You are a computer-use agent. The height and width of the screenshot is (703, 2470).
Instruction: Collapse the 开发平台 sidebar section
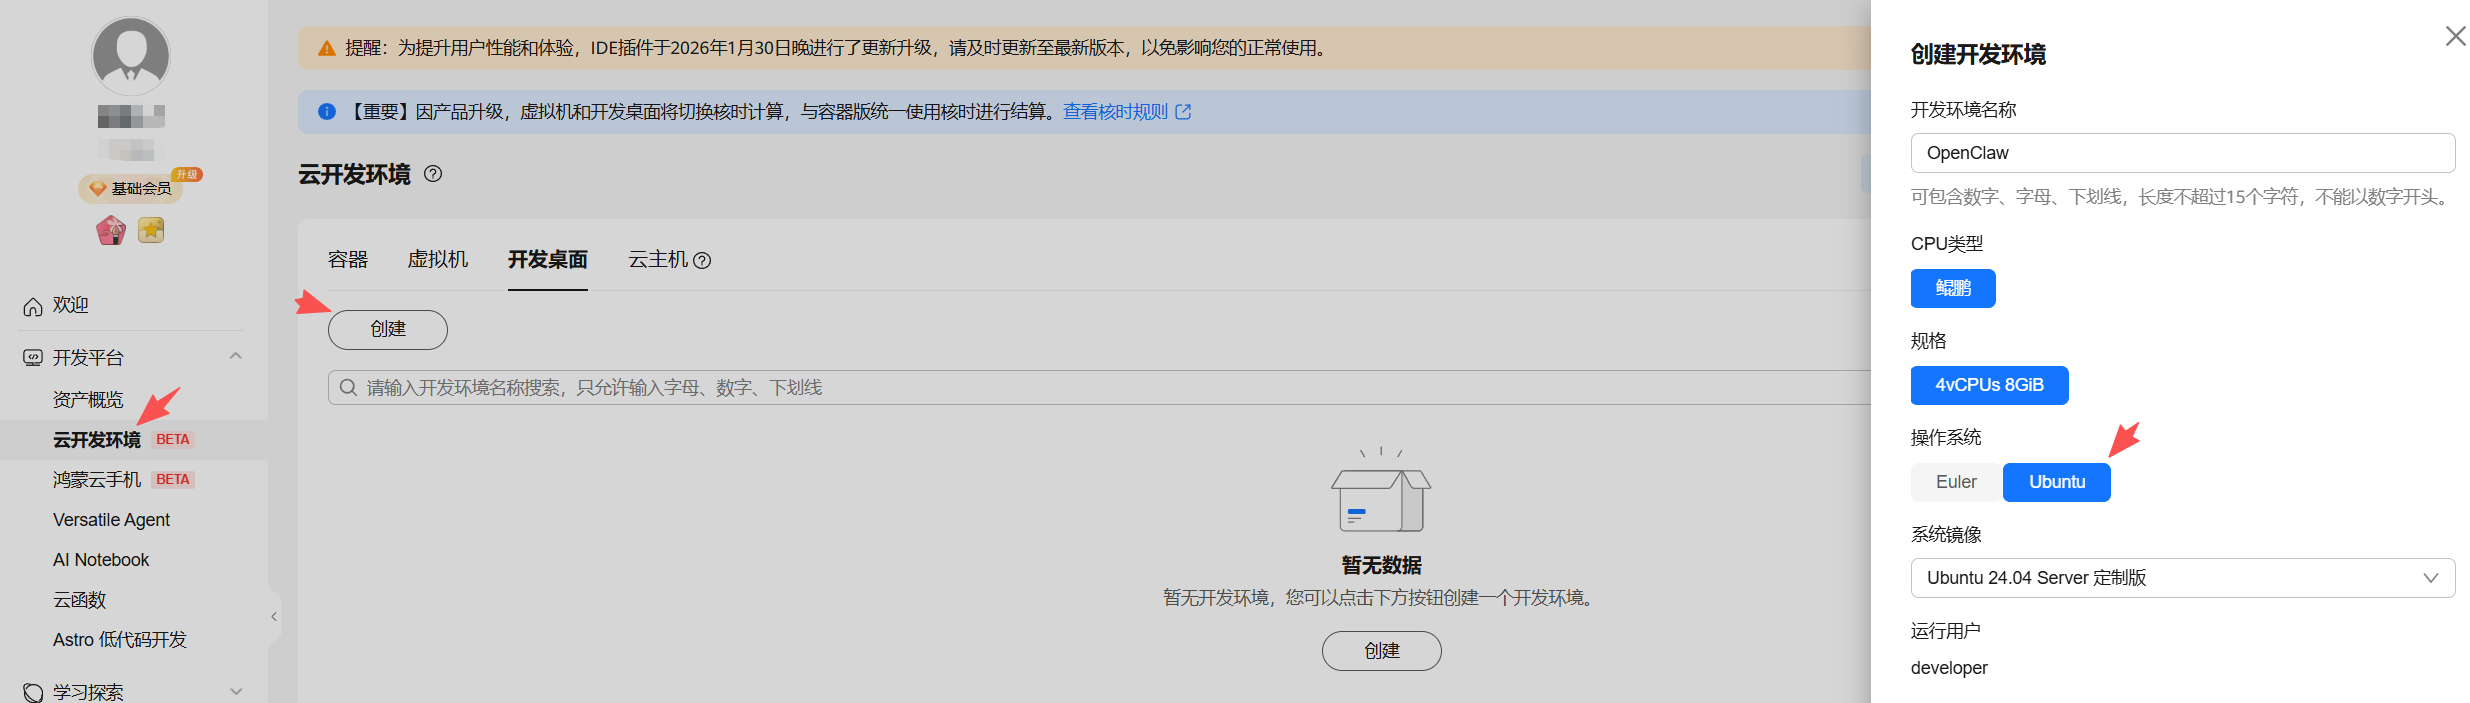pyautogui.click(x=236, y=357)
